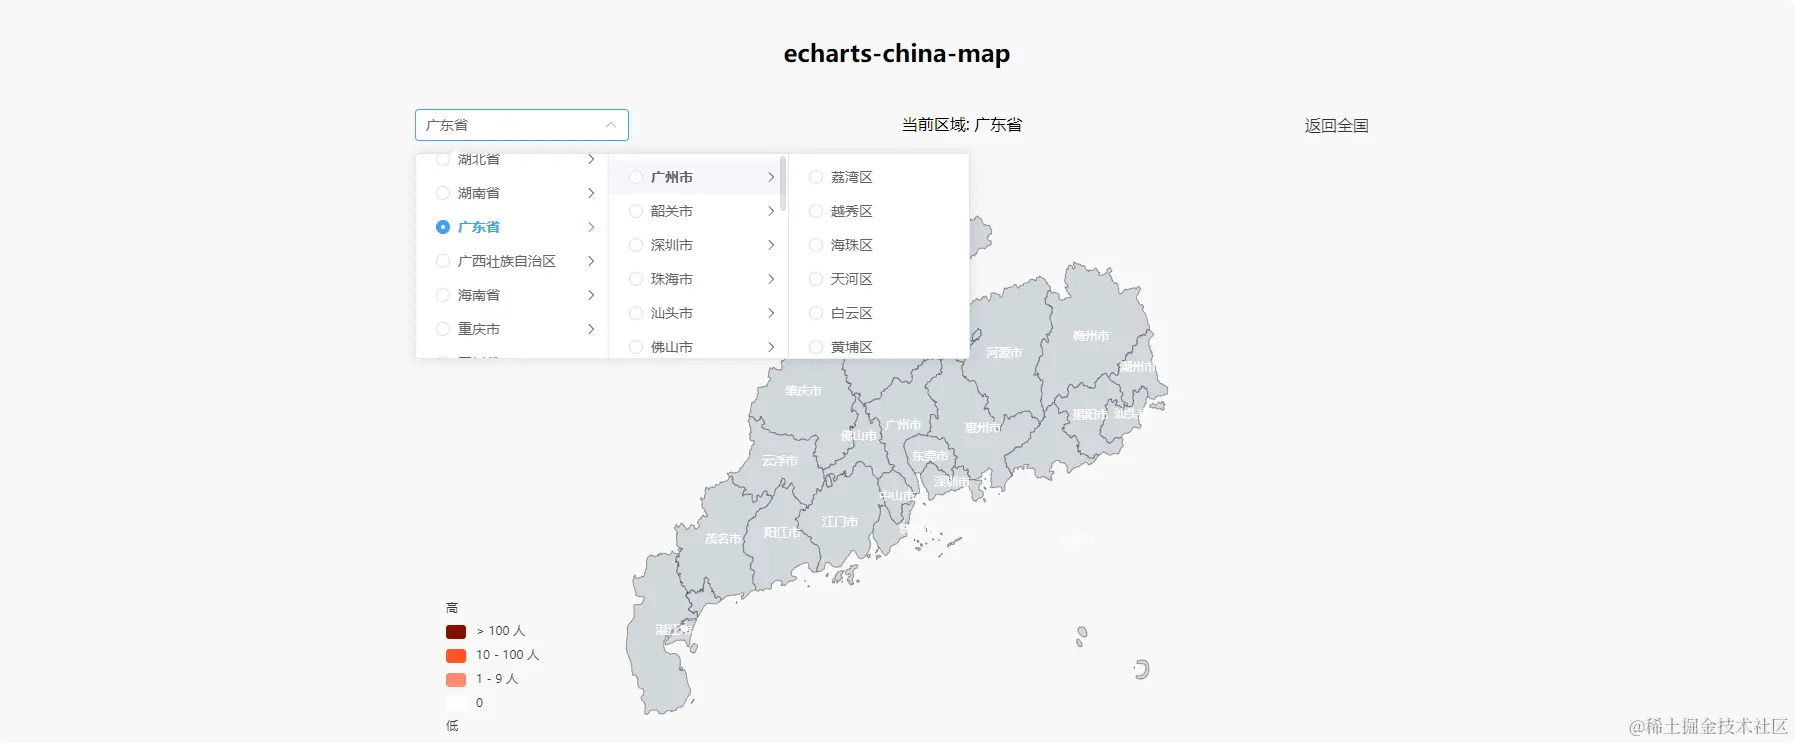Toggle the 10 - 100 人 legend swatch
Image resolution: width=1795 pixels, height=743 pixels.
(x=456, y=655)
